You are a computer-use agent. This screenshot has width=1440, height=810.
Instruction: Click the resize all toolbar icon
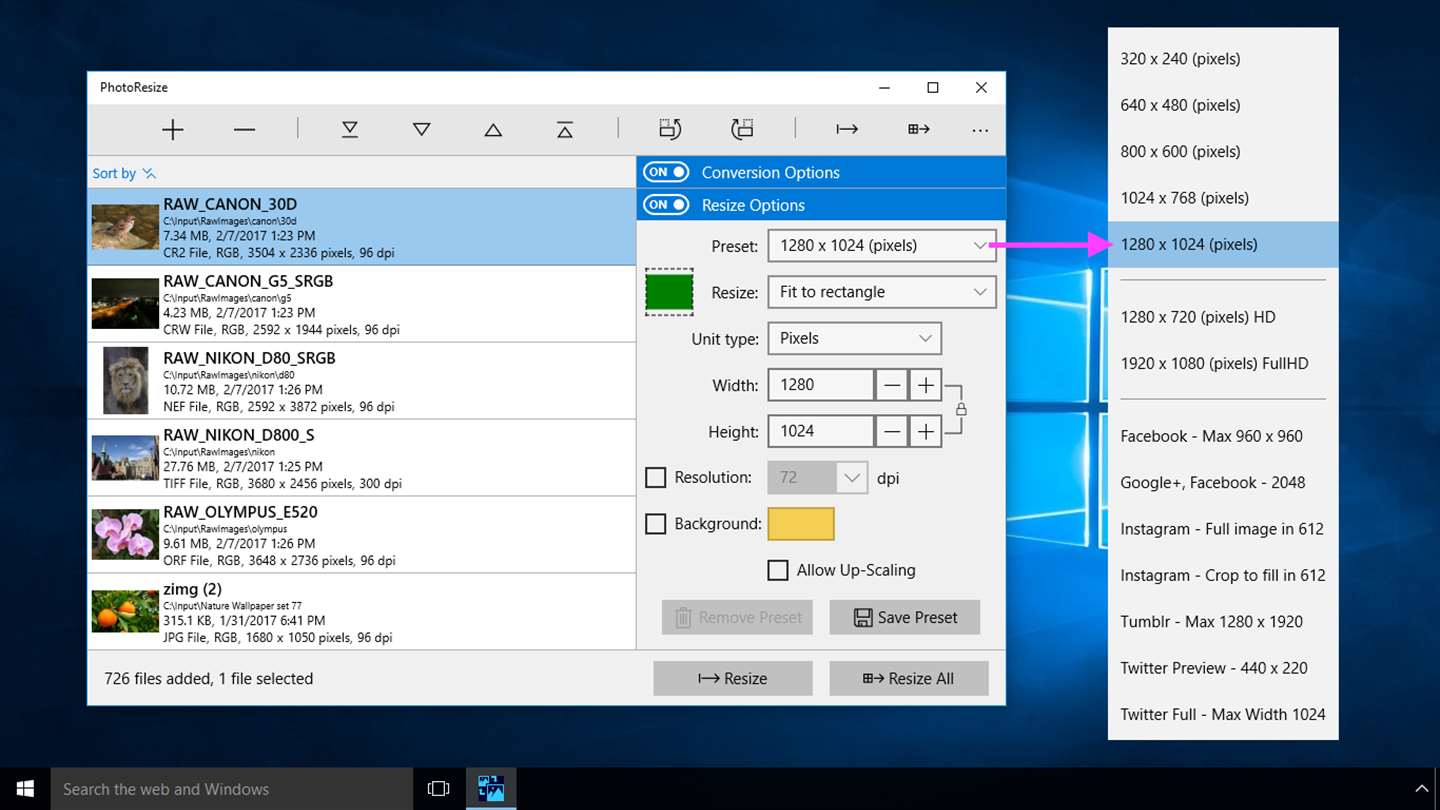click(918, 129)
